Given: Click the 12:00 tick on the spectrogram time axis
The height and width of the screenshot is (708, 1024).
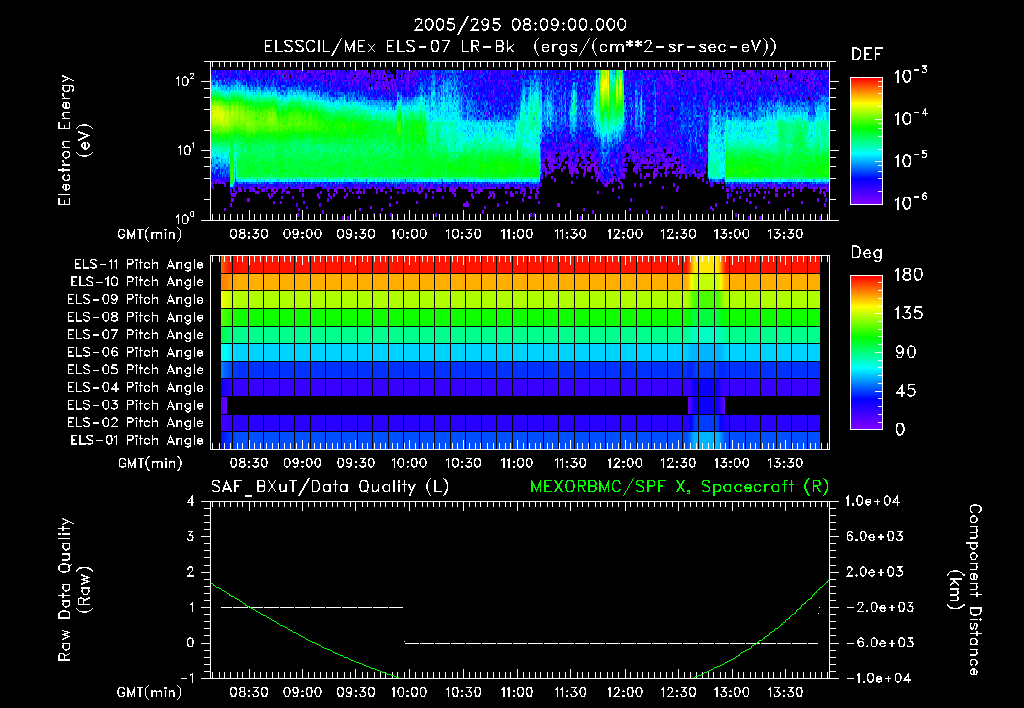Looking at the screenshot, I should pos(624,234).
